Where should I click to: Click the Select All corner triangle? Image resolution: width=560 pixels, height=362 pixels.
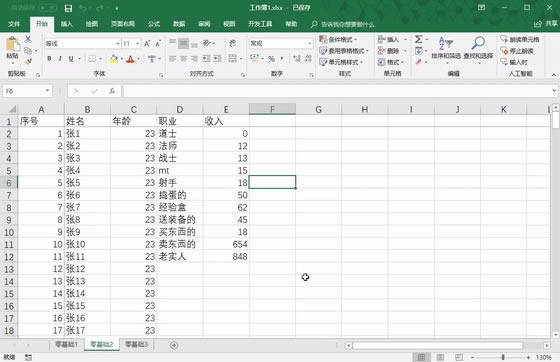[12, 109]
